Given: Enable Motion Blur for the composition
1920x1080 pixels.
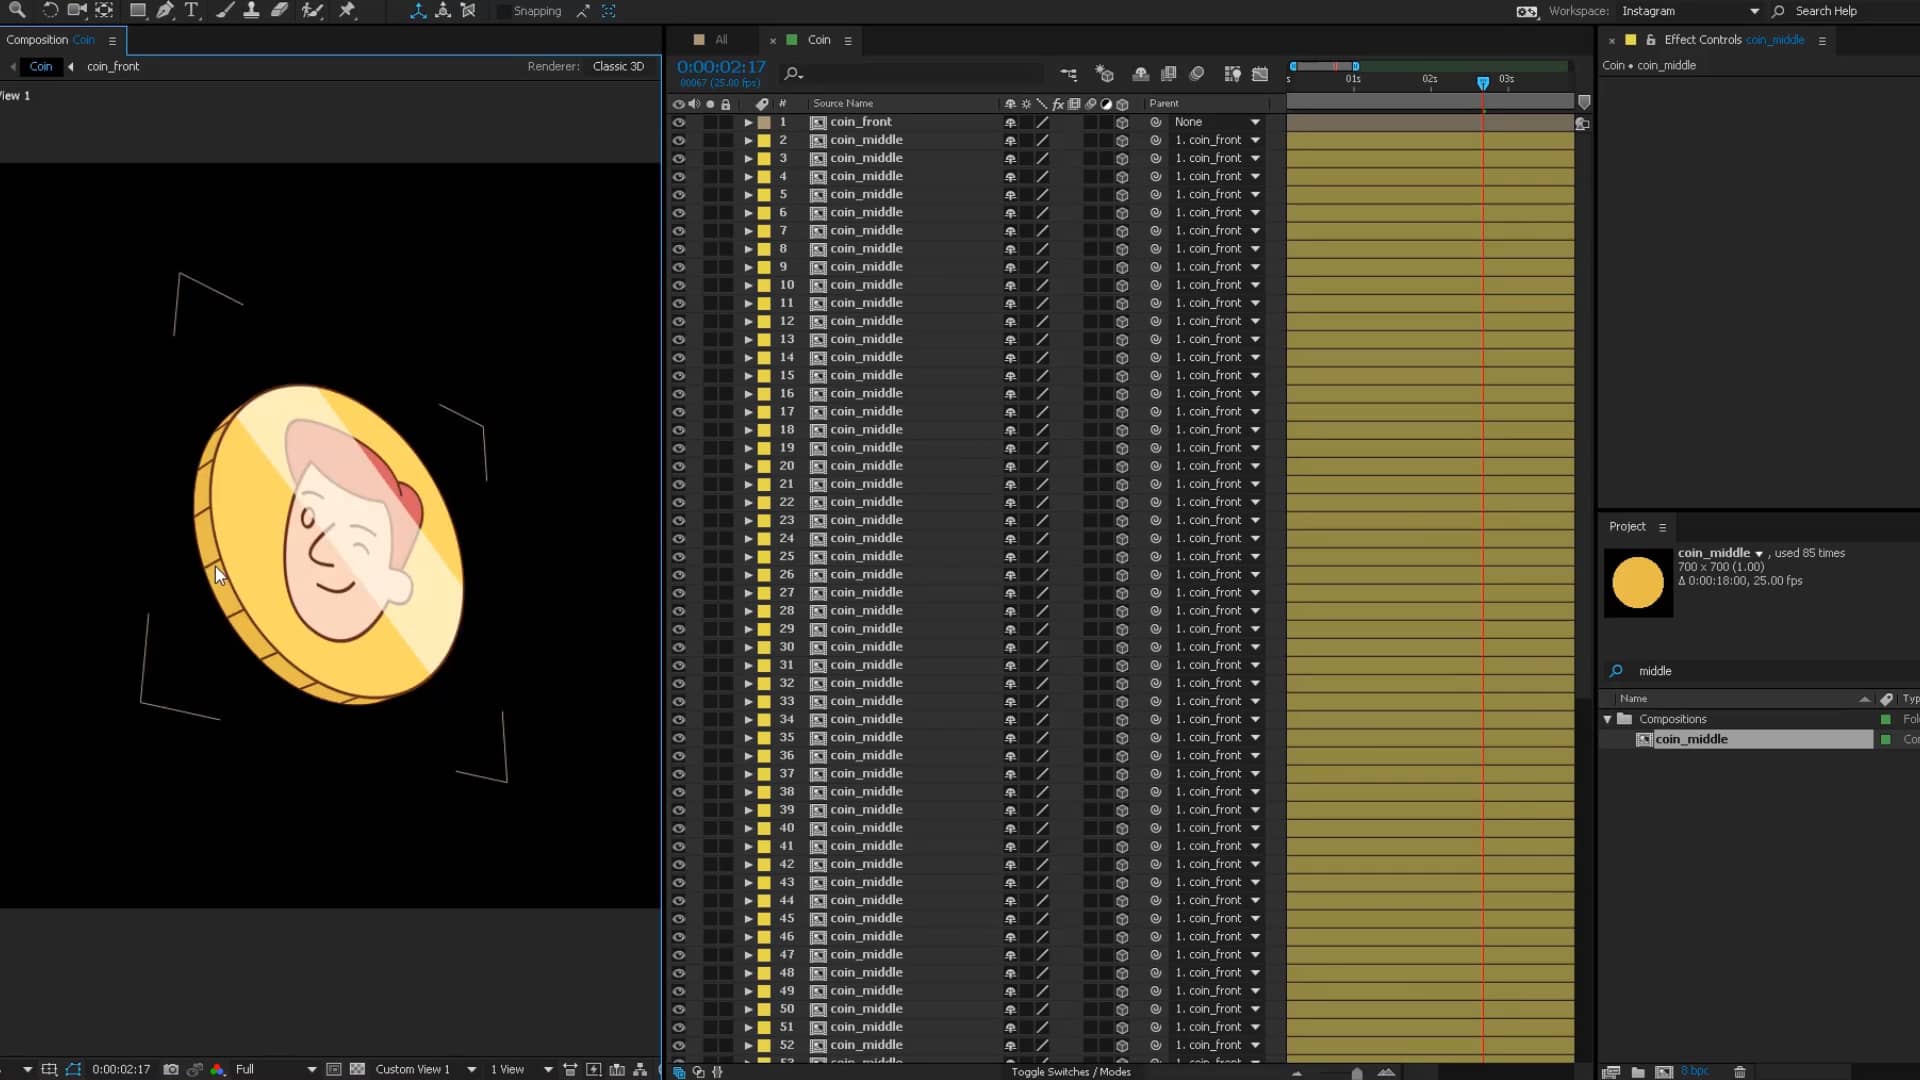Looking at the screenshot, I should 1197,73.
